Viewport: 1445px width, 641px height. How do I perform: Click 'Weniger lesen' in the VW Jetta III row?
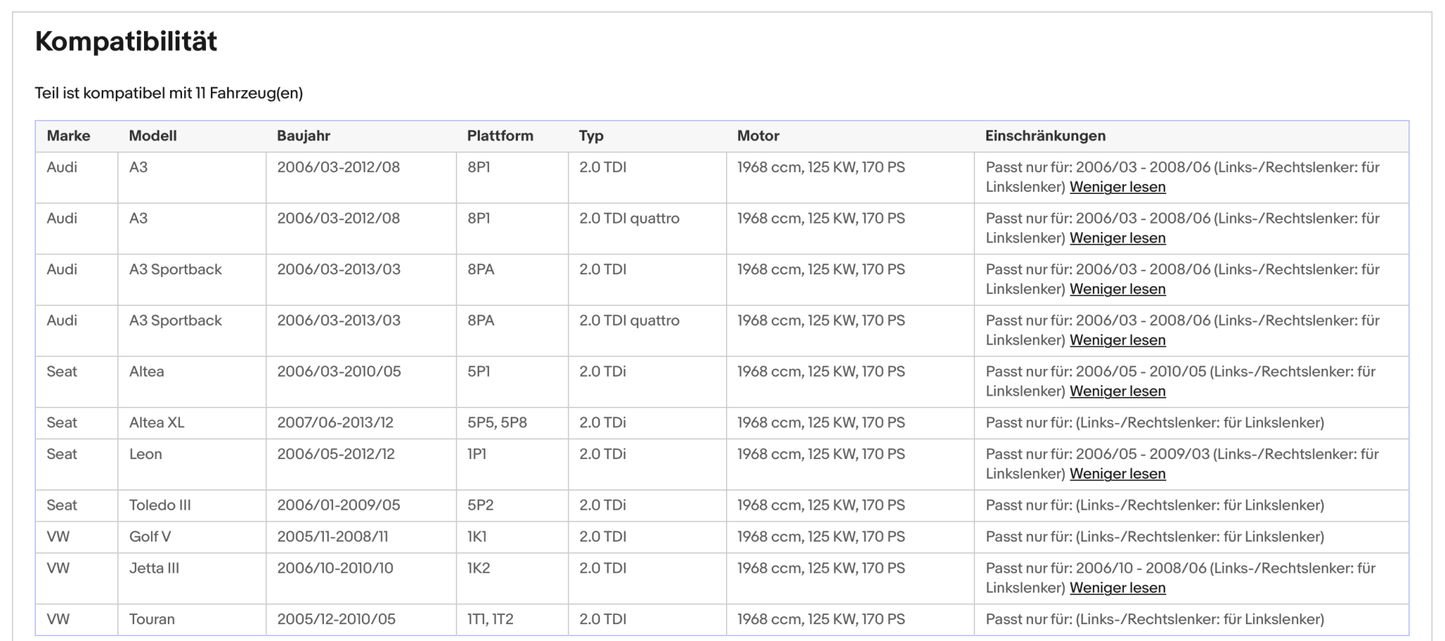click(x=1117, y=588)
